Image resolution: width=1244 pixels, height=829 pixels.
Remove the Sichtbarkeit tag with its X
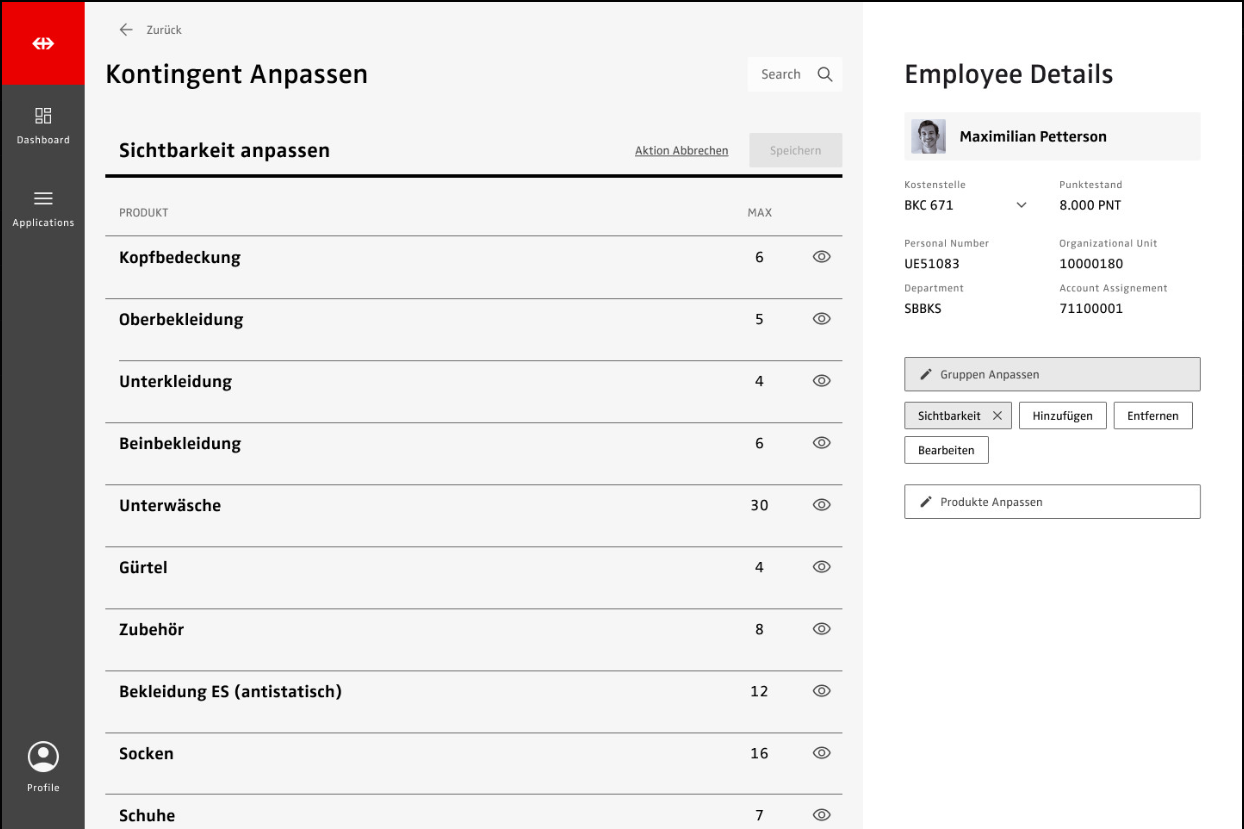point(997,416)
